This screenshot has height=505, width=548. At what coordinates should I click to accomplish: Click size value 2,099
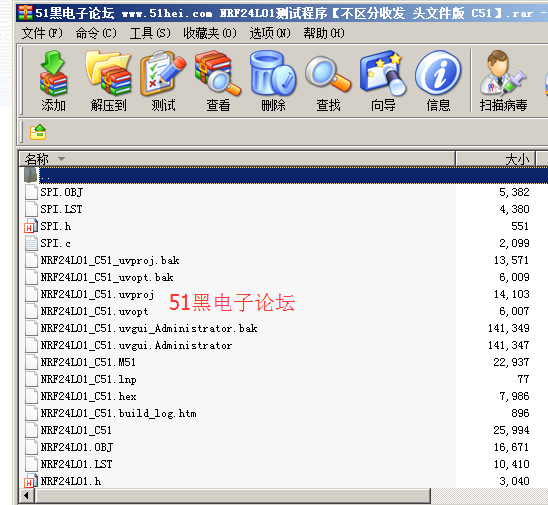[x=514, y=243]
